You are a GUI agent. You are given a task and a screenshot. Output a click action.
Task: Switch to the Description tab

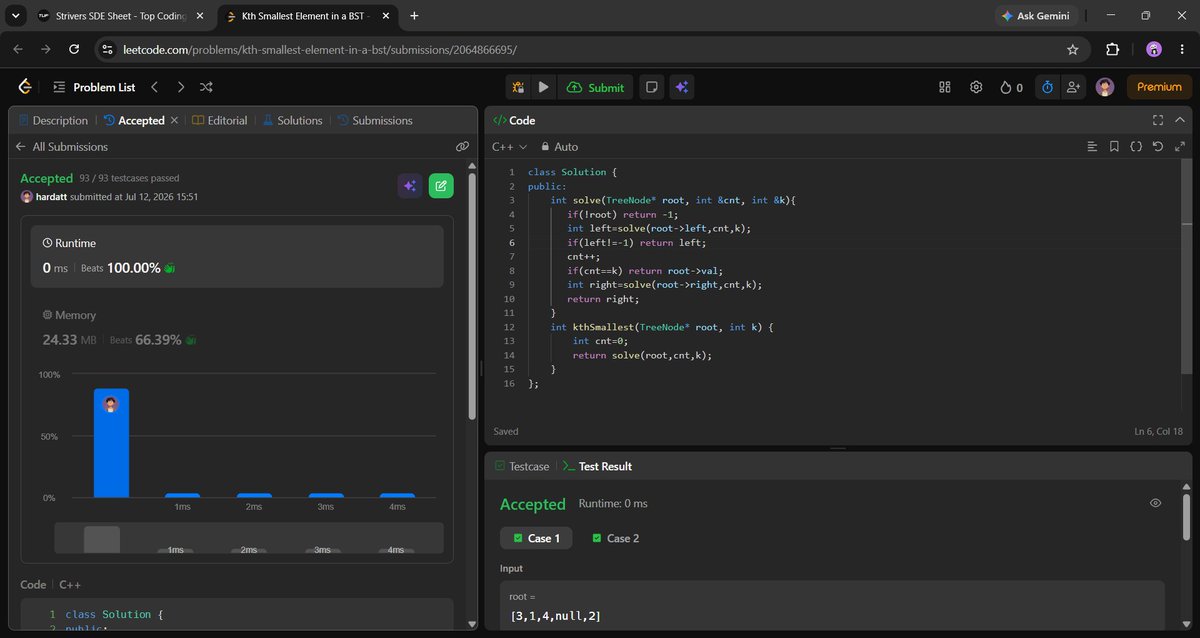[x=53, y=120]
